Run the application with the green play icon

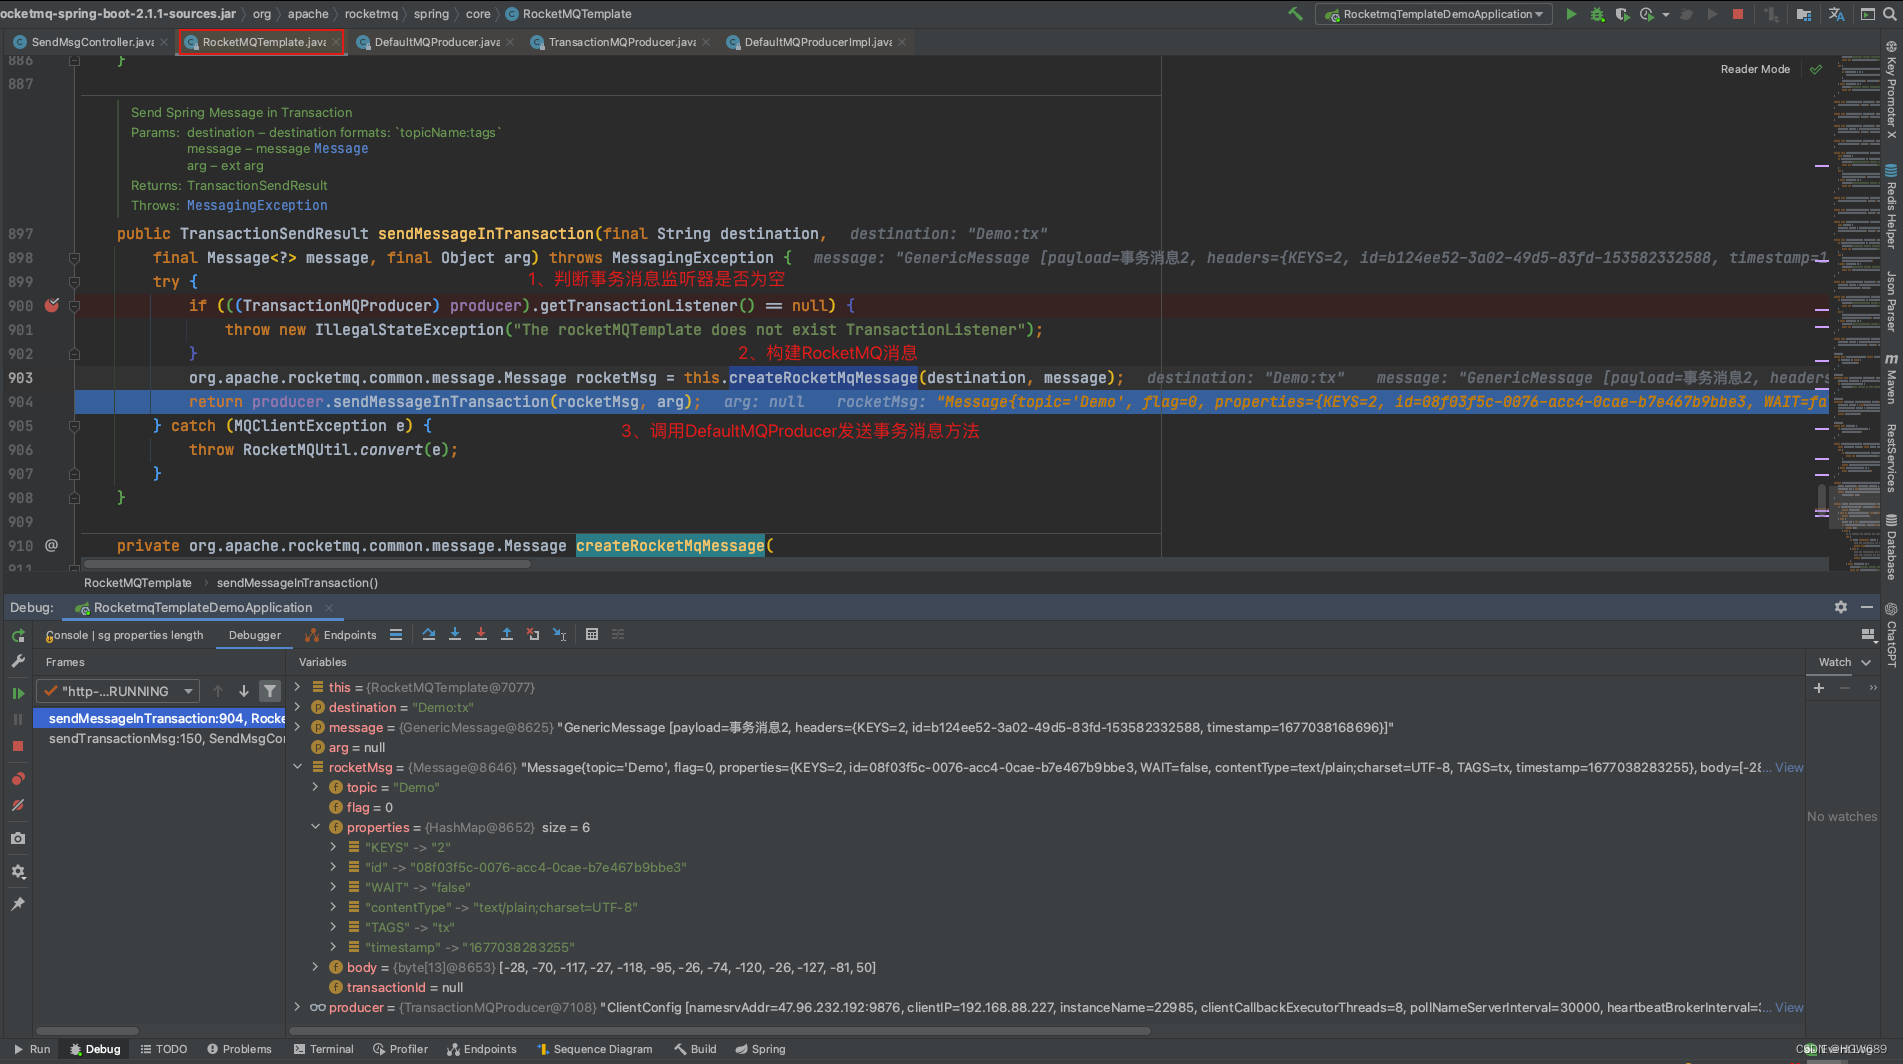pos(1571,14)
